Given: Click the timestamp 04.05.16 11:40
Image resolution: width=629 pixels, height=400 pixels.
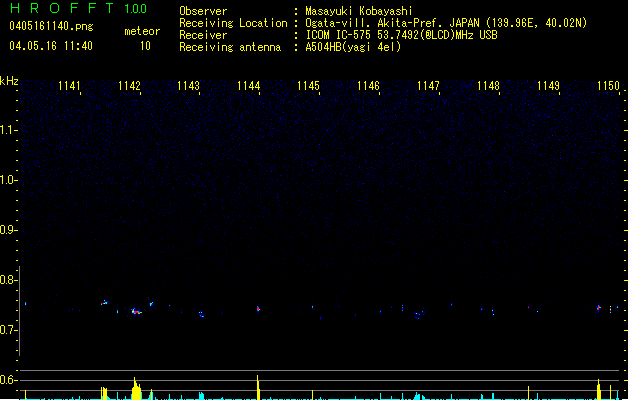Looking at the screenshot, I should coord(51,46).
